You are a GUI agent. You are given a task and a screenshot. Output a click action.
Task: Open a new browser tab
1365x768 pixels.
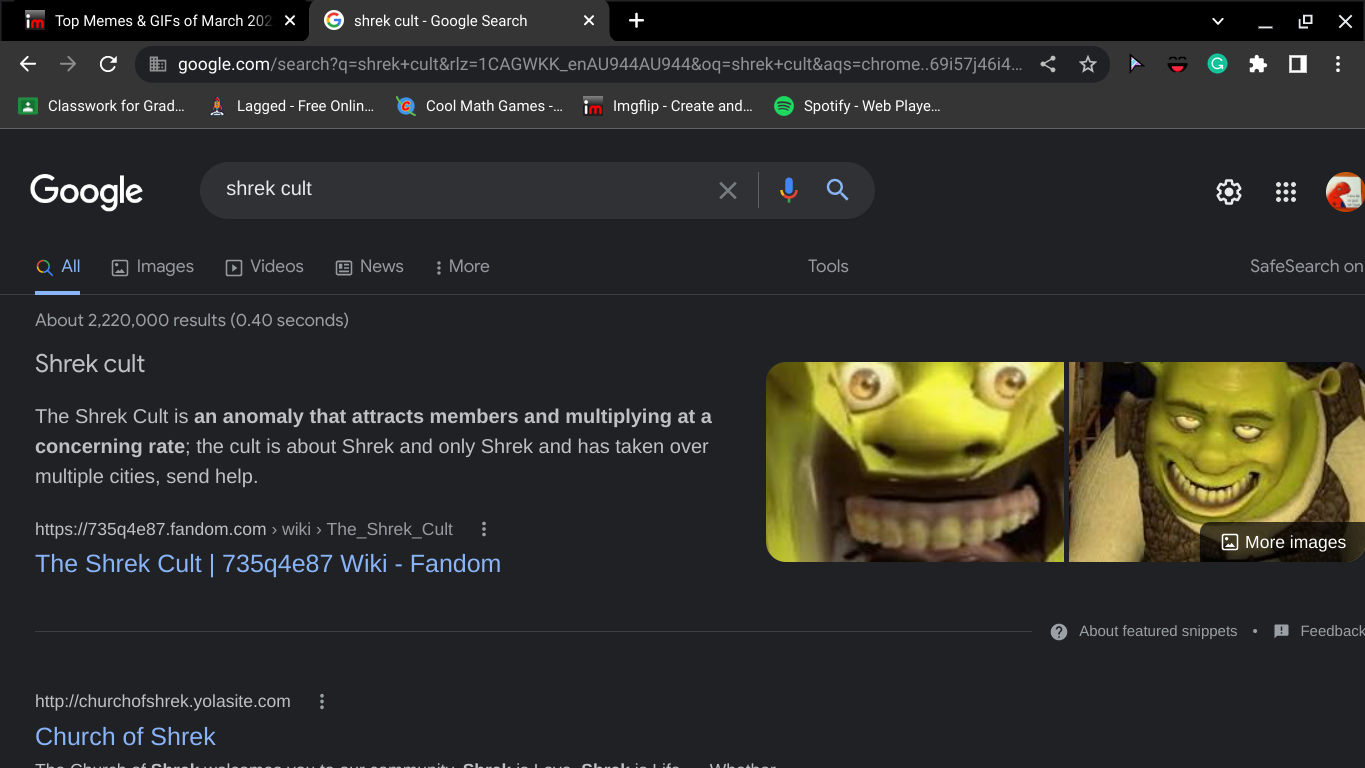click(x=636, y=20)
